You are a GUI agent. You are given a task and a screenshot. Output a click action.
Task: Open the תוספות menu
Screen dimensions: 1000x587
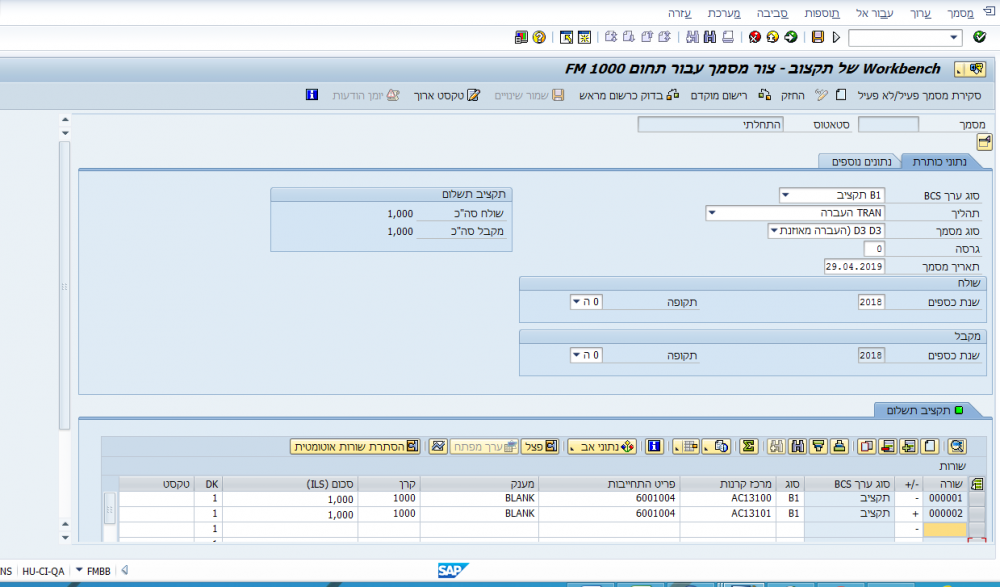coord(822,13)
